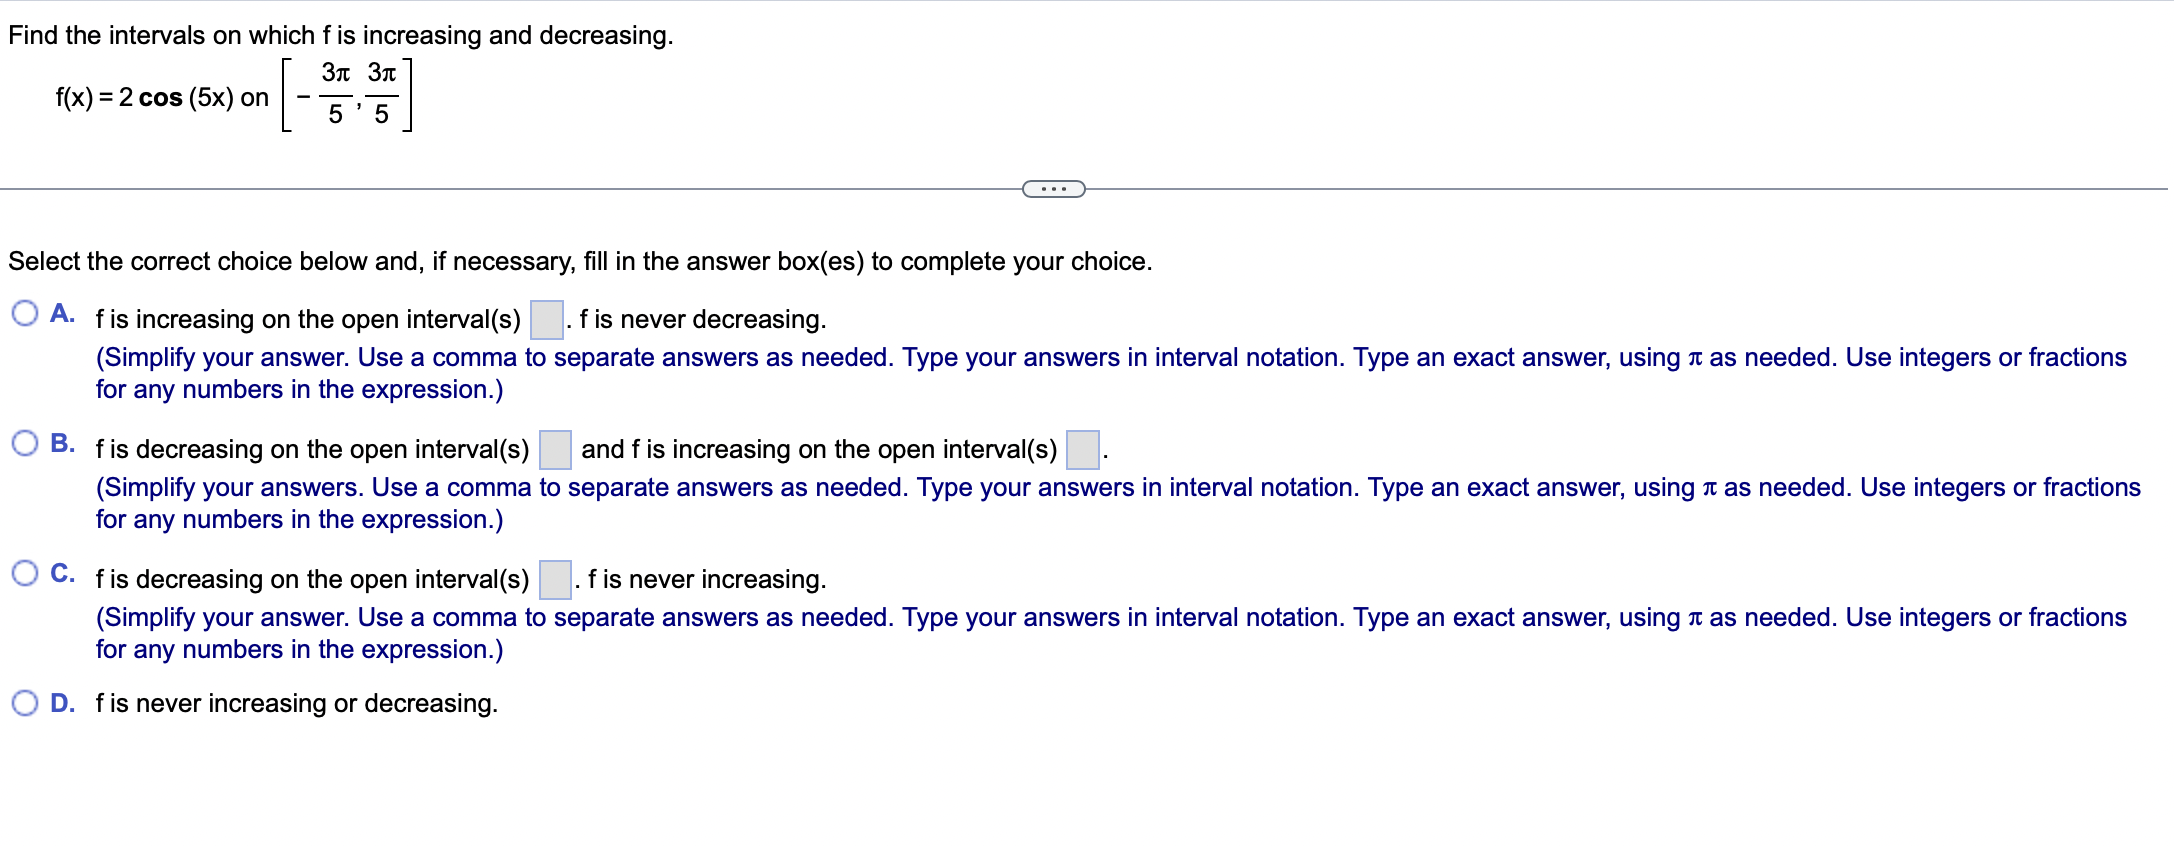
Task: Click the "f is never decreasing." text
Action: click(x=702, y=319)
